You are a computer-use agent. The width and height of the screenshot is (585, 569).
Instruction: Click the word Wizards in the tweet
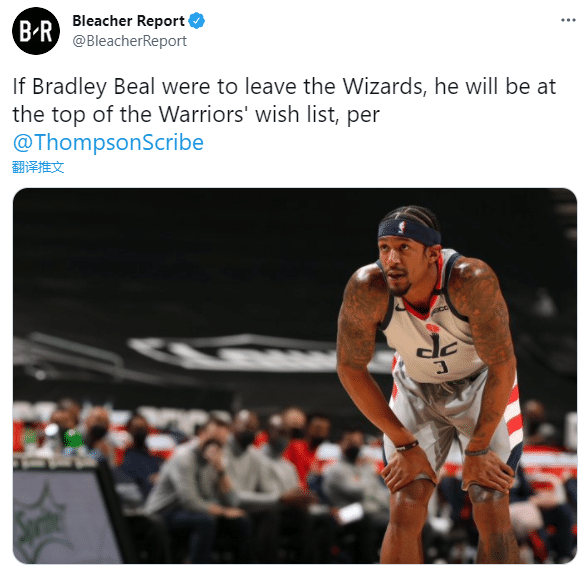coord(384,87)
